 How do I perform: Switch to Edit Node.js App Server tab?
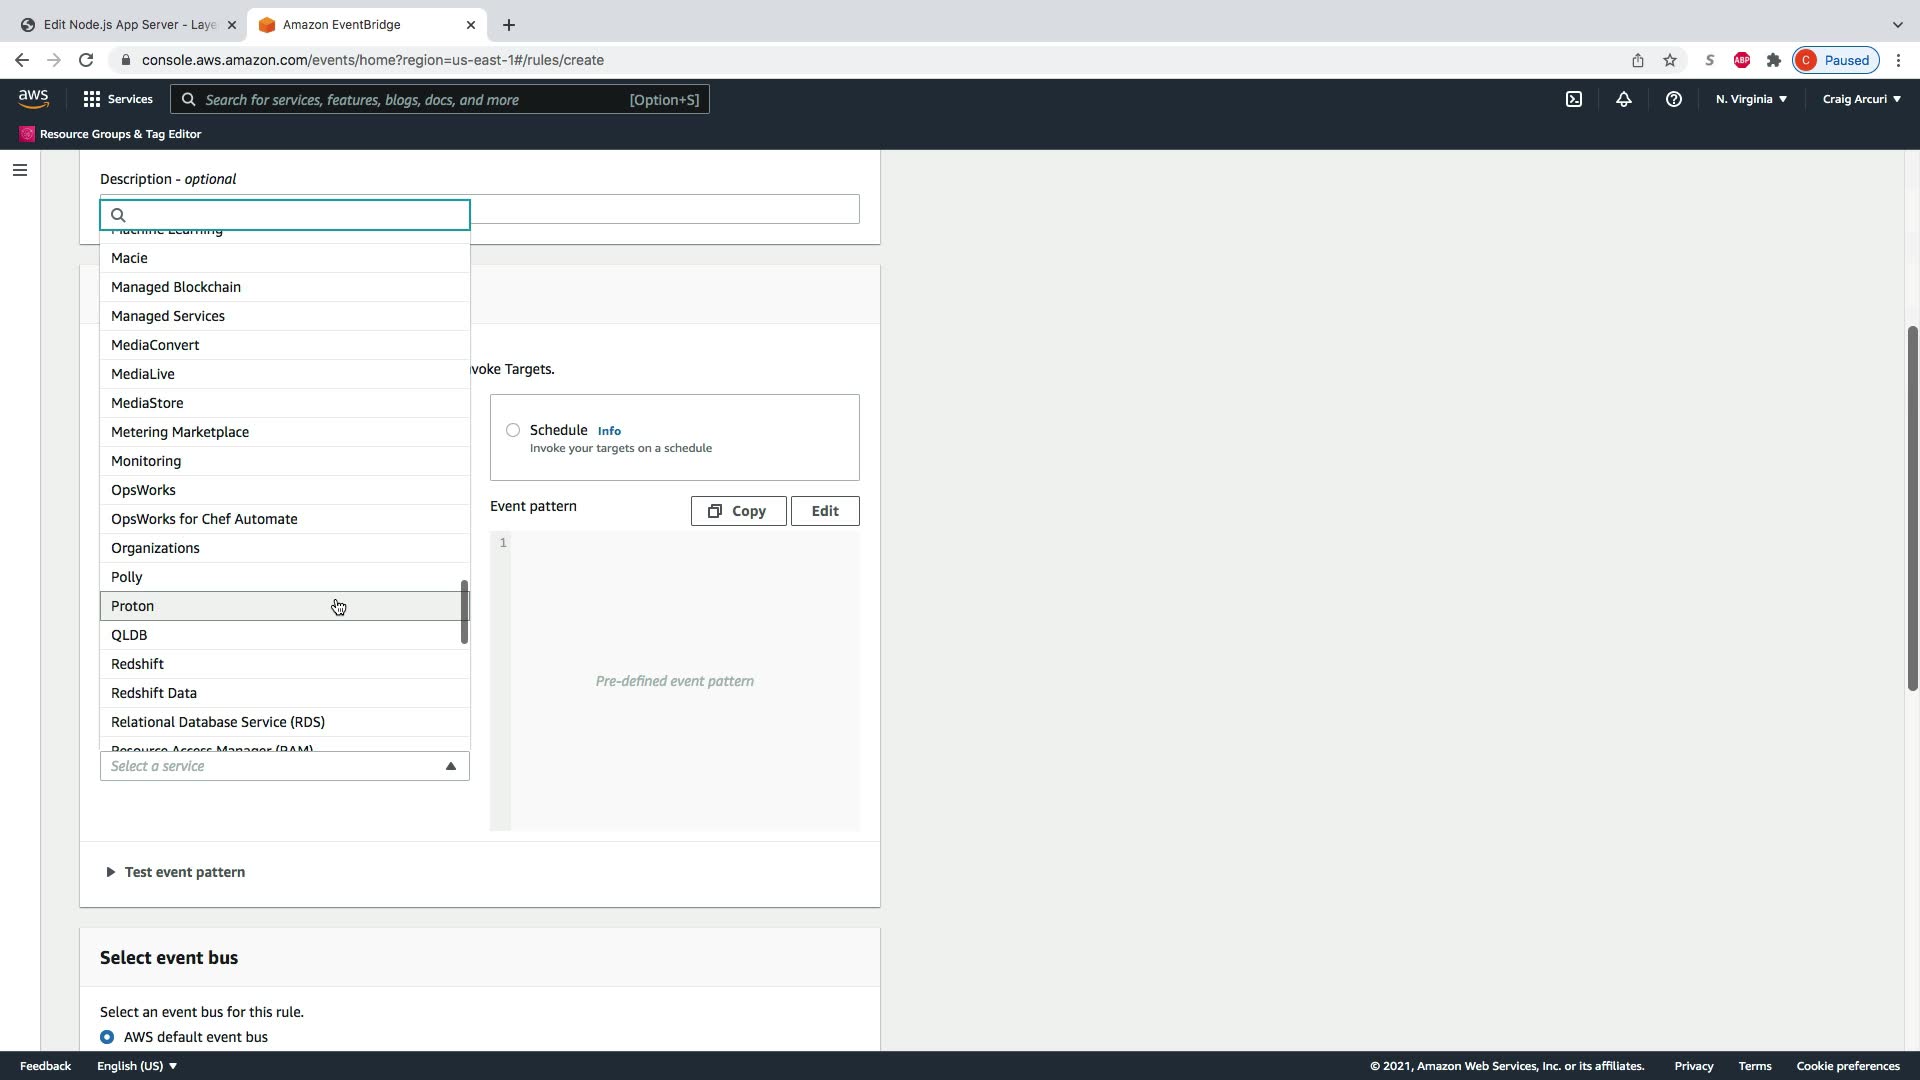pos(130,25)
